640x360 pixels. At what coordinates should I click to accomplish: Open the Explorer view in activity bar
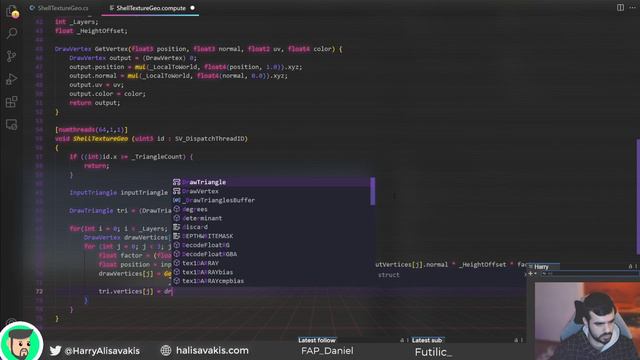[x=12, y=11]
